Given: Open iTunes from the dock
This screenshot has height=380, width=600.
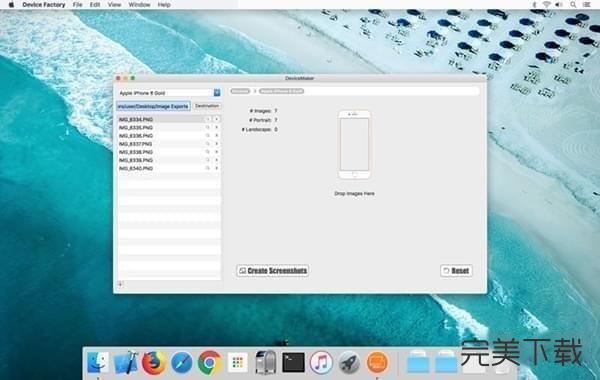Looking at the screenshot, I should [x=321, y=362].
